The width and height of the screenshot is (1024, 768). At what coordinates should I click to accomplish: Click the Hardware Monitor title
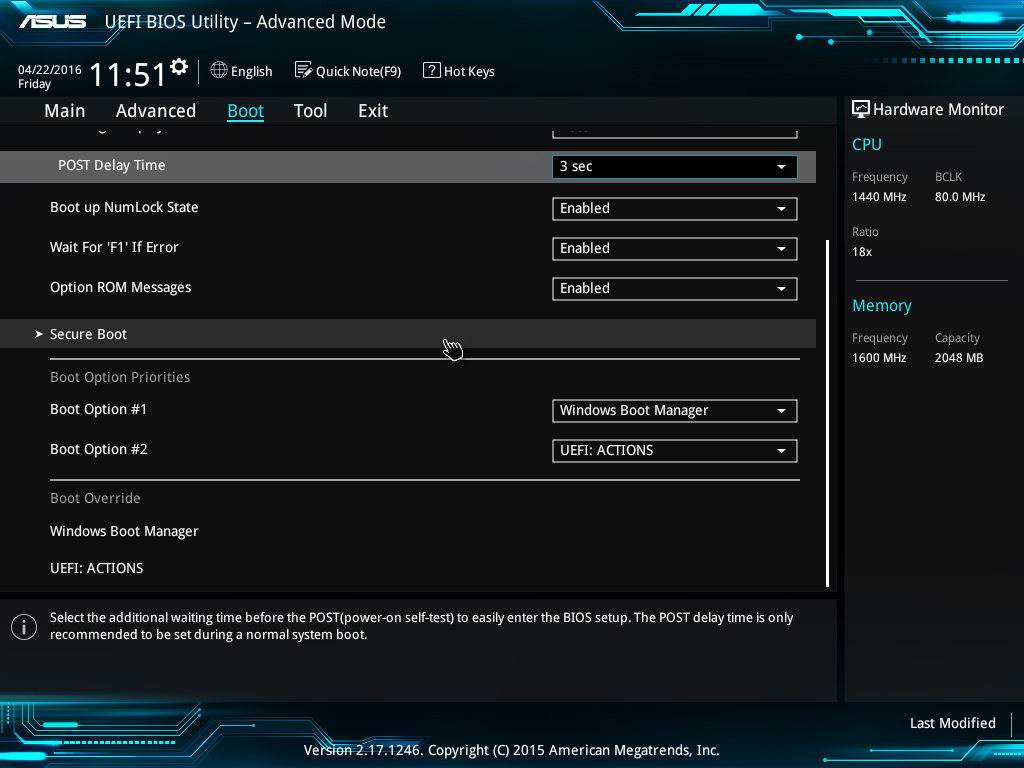click(x=938, y=109)
